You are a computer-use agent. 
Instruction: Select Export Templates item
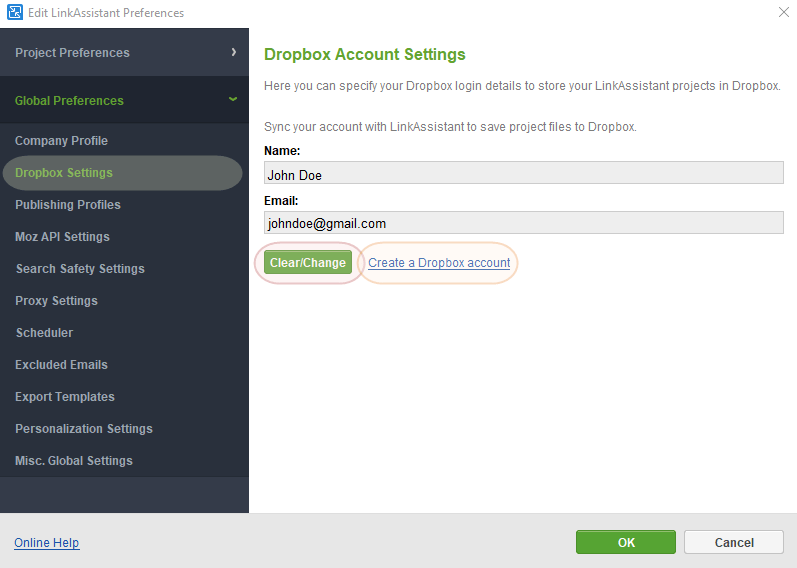(65, 397)
